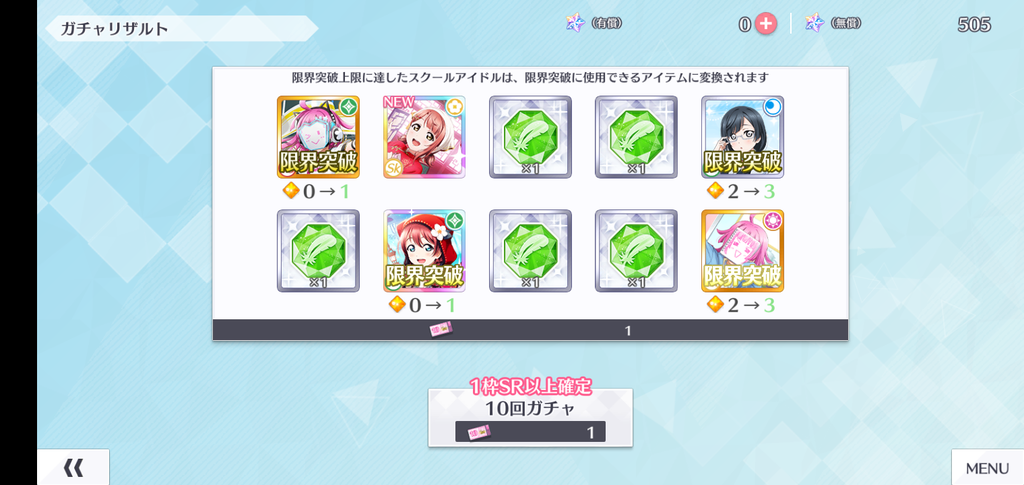Tap the bottom-row green gem beside the sketchbook card
Screen dimensions: 1024x485
click(x=636, y=251)
